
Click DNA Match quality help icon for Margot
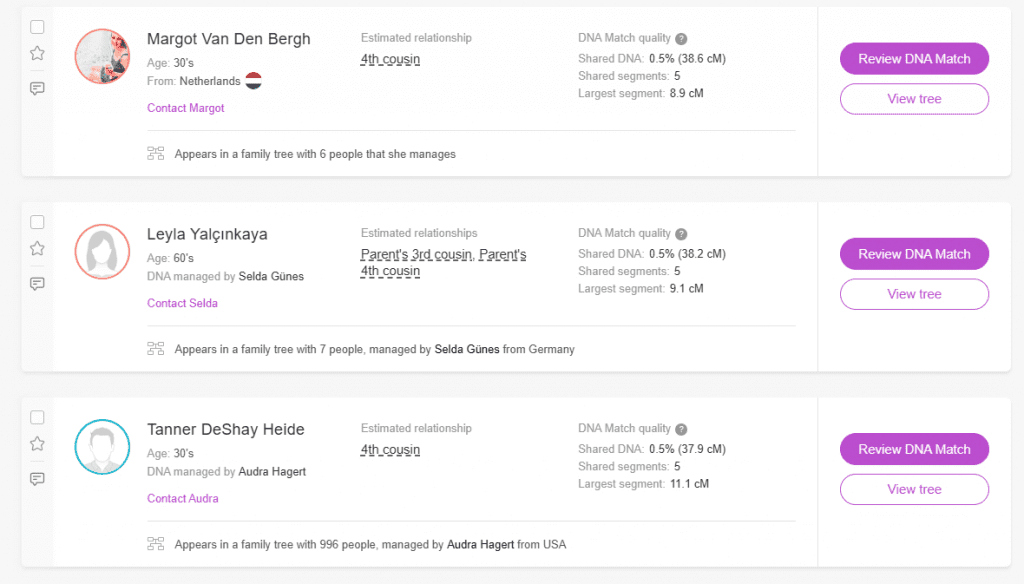click(681, 39)
